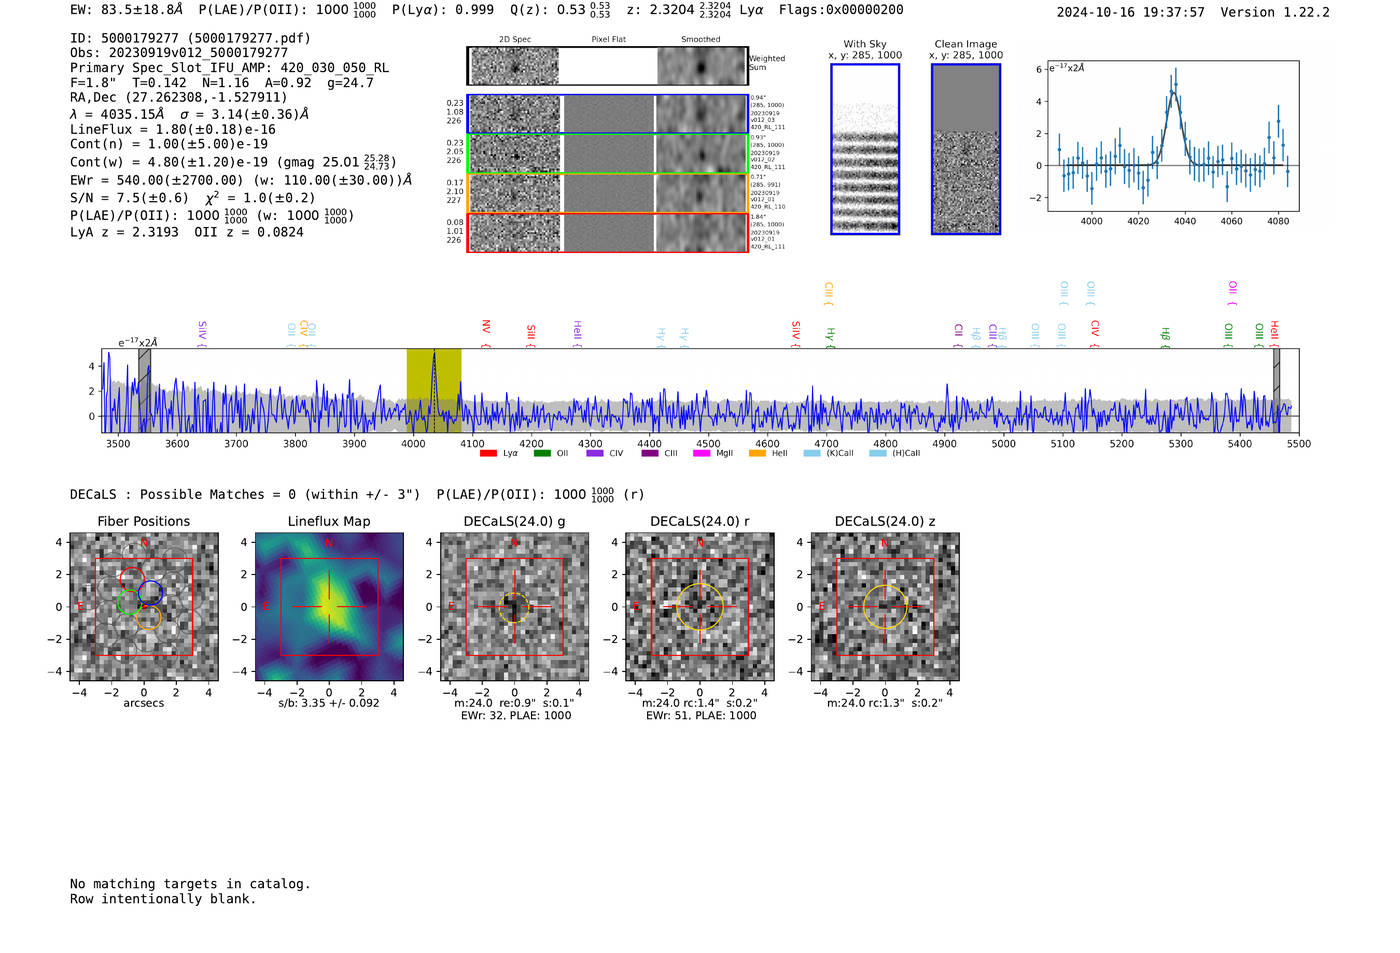This screenshot has width=1400, height=953.
Task: Open the DECaLS(24.0) g cutout
Action: click(515, 607)
